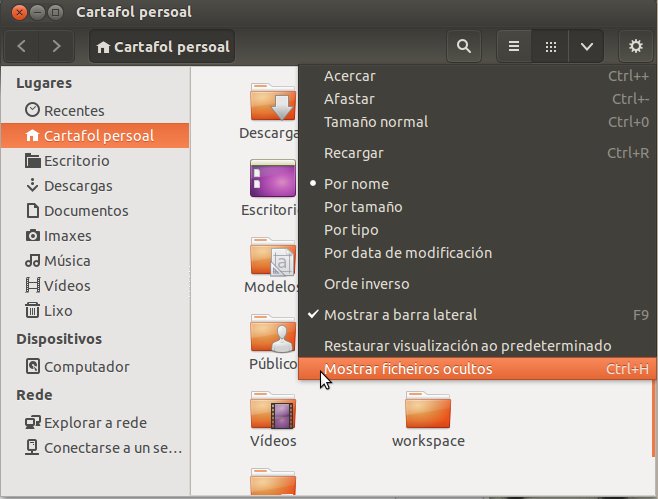Click the Descargas download arrow icon

[x=32, y=185]
